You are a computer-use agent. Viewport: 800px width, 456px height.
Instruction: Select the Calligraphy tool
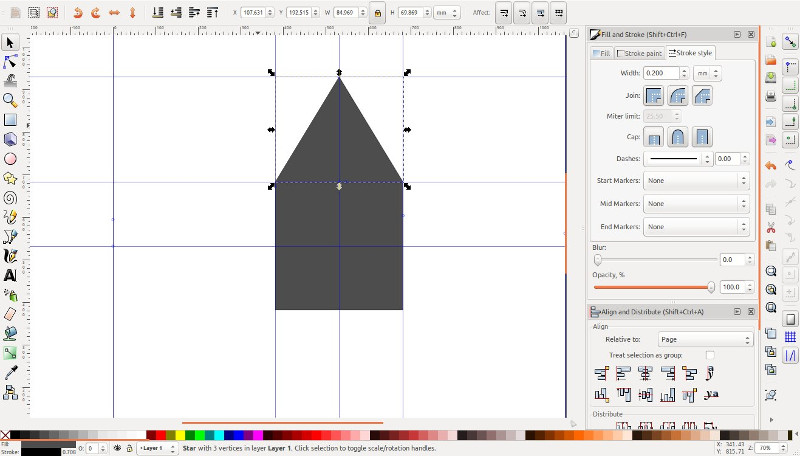pyautogui.click(x=10, y=256)
